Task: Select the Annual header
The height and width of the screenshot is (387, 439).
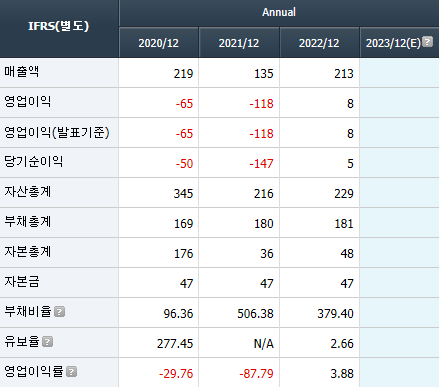Action: click(x=279, y=13)
